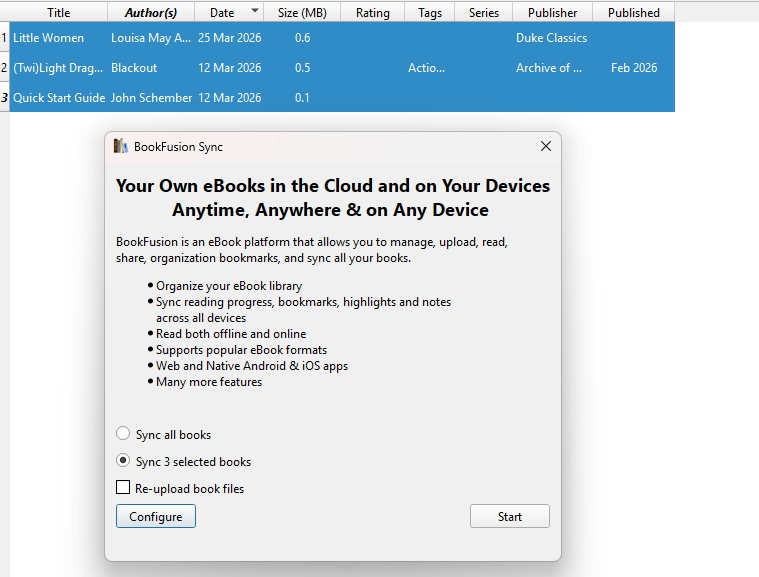
Task: Sort library by Published column
Action: pyautogui.click(x=634, y=13)
